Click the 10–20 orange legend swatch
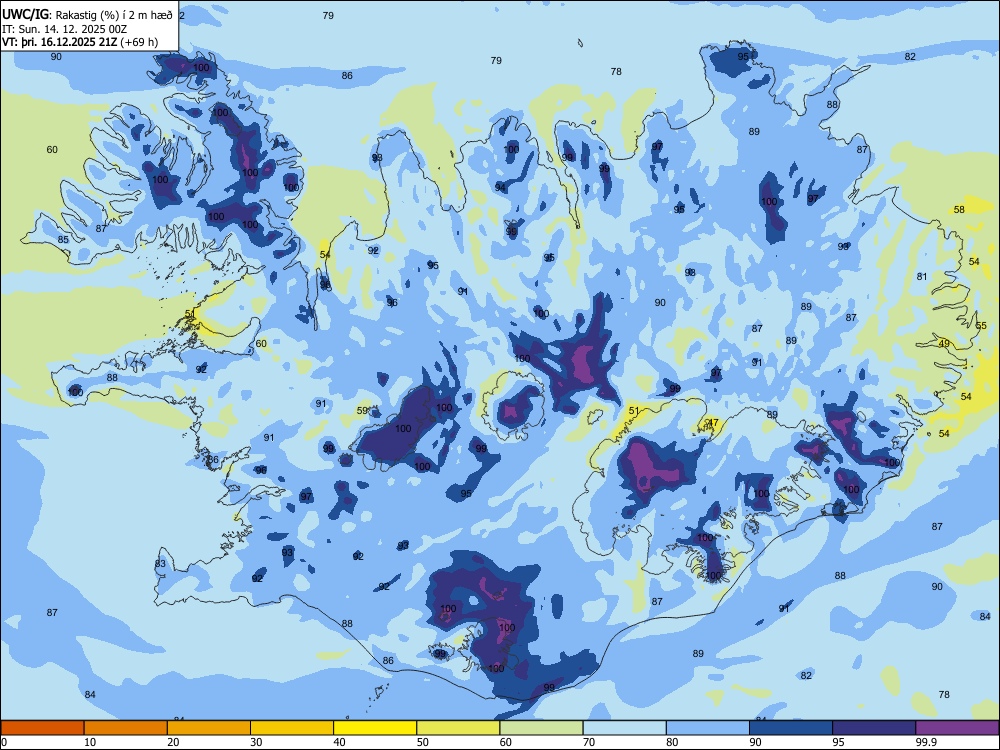The image size is (1000, 750). click(126, 728)
